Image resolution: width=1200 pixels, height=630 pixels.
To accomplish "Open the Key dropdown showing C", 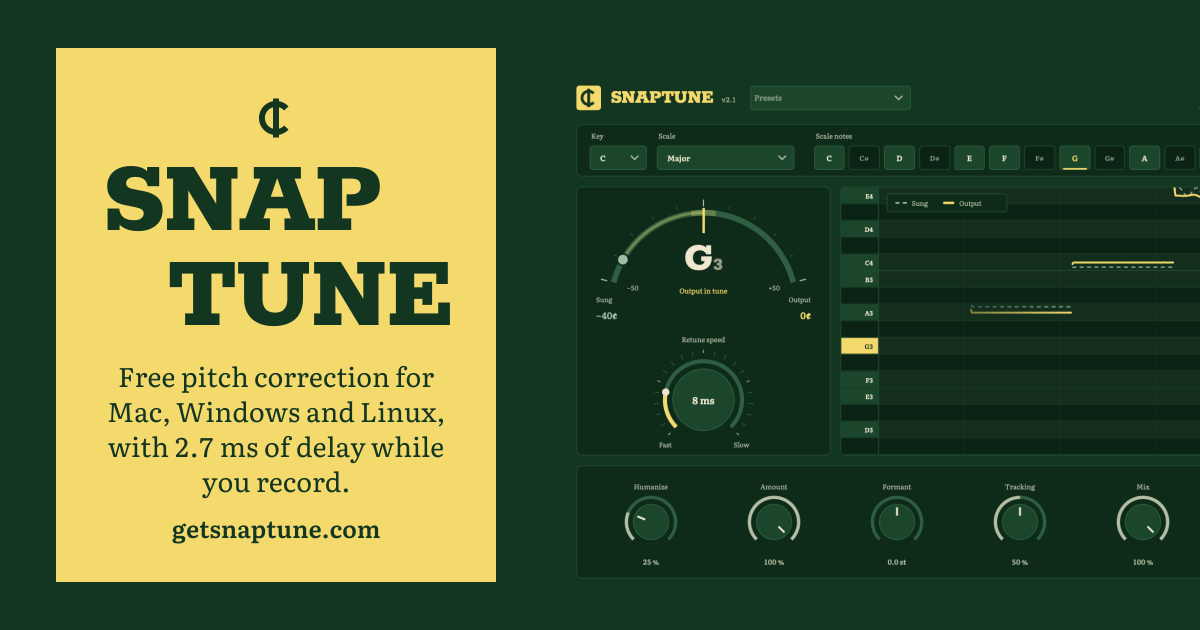I will 618,158.
